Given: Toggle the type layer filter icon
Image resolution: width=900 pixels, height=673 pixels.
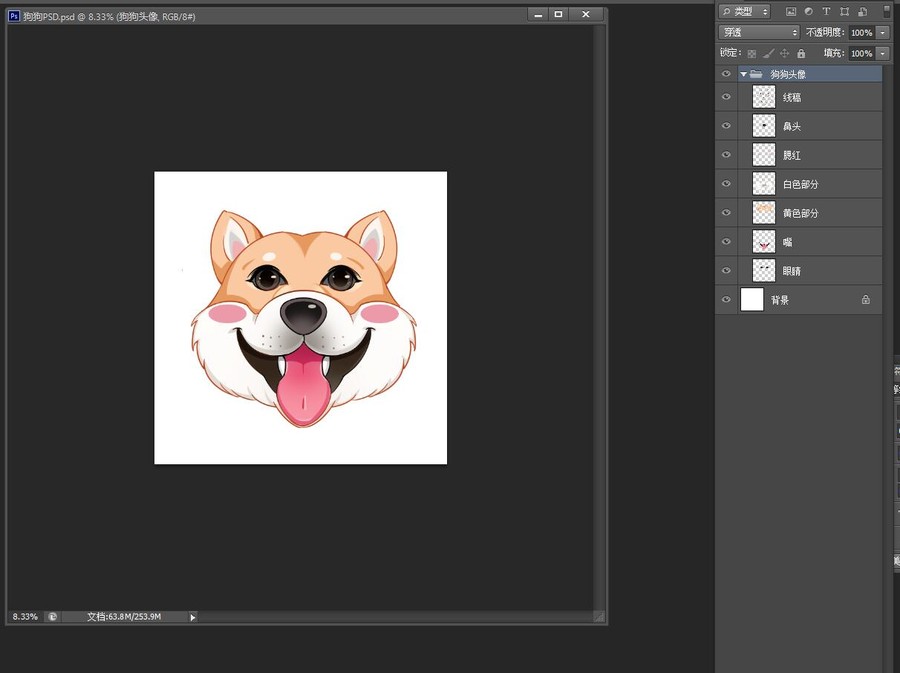Looking at the screenshot, I should click(827, 11).
